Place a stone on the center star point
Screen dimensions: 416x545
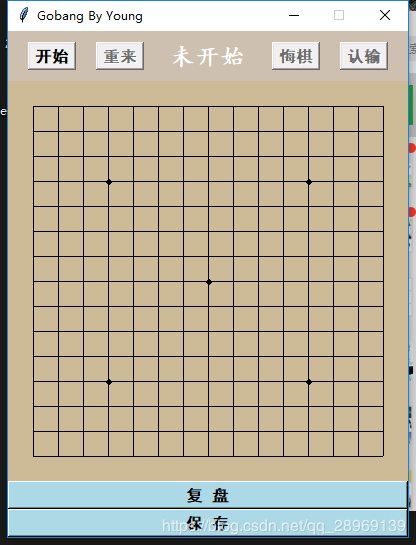point(209,282)
